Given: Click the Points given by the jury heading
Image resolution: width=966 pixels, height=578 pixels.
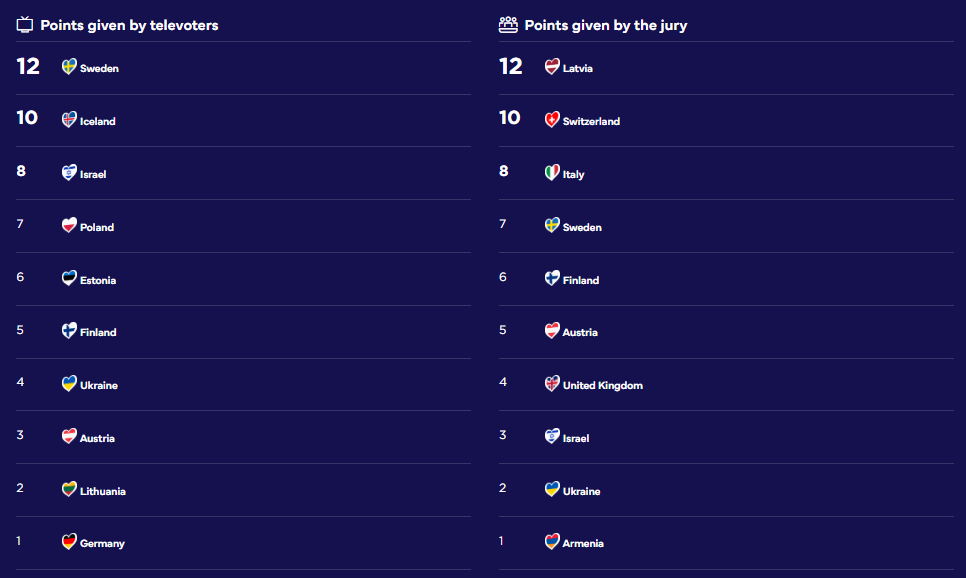Looking at the screenshot, I should 606,25.
